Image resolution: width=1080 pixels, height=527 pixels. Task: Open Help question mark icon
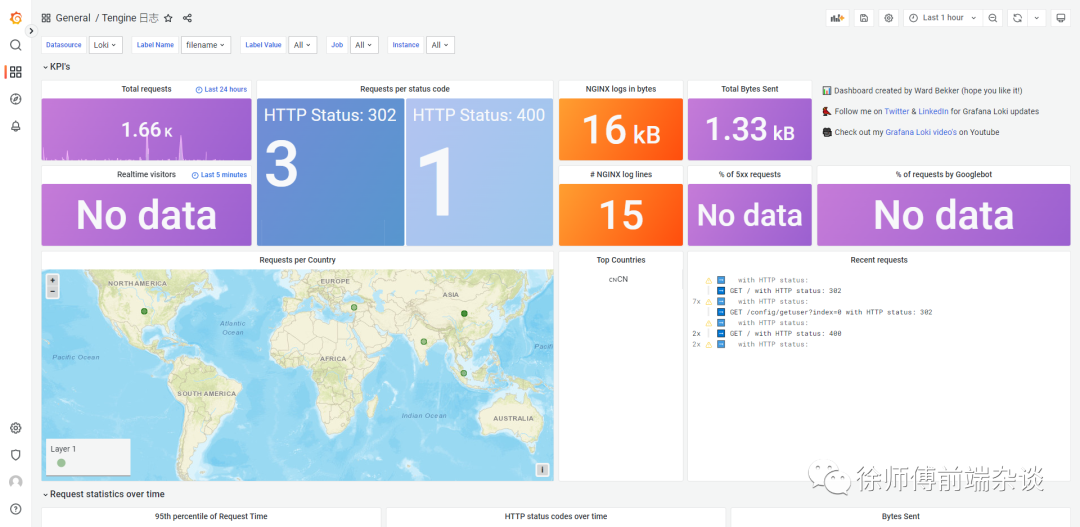tap(16, 509)
